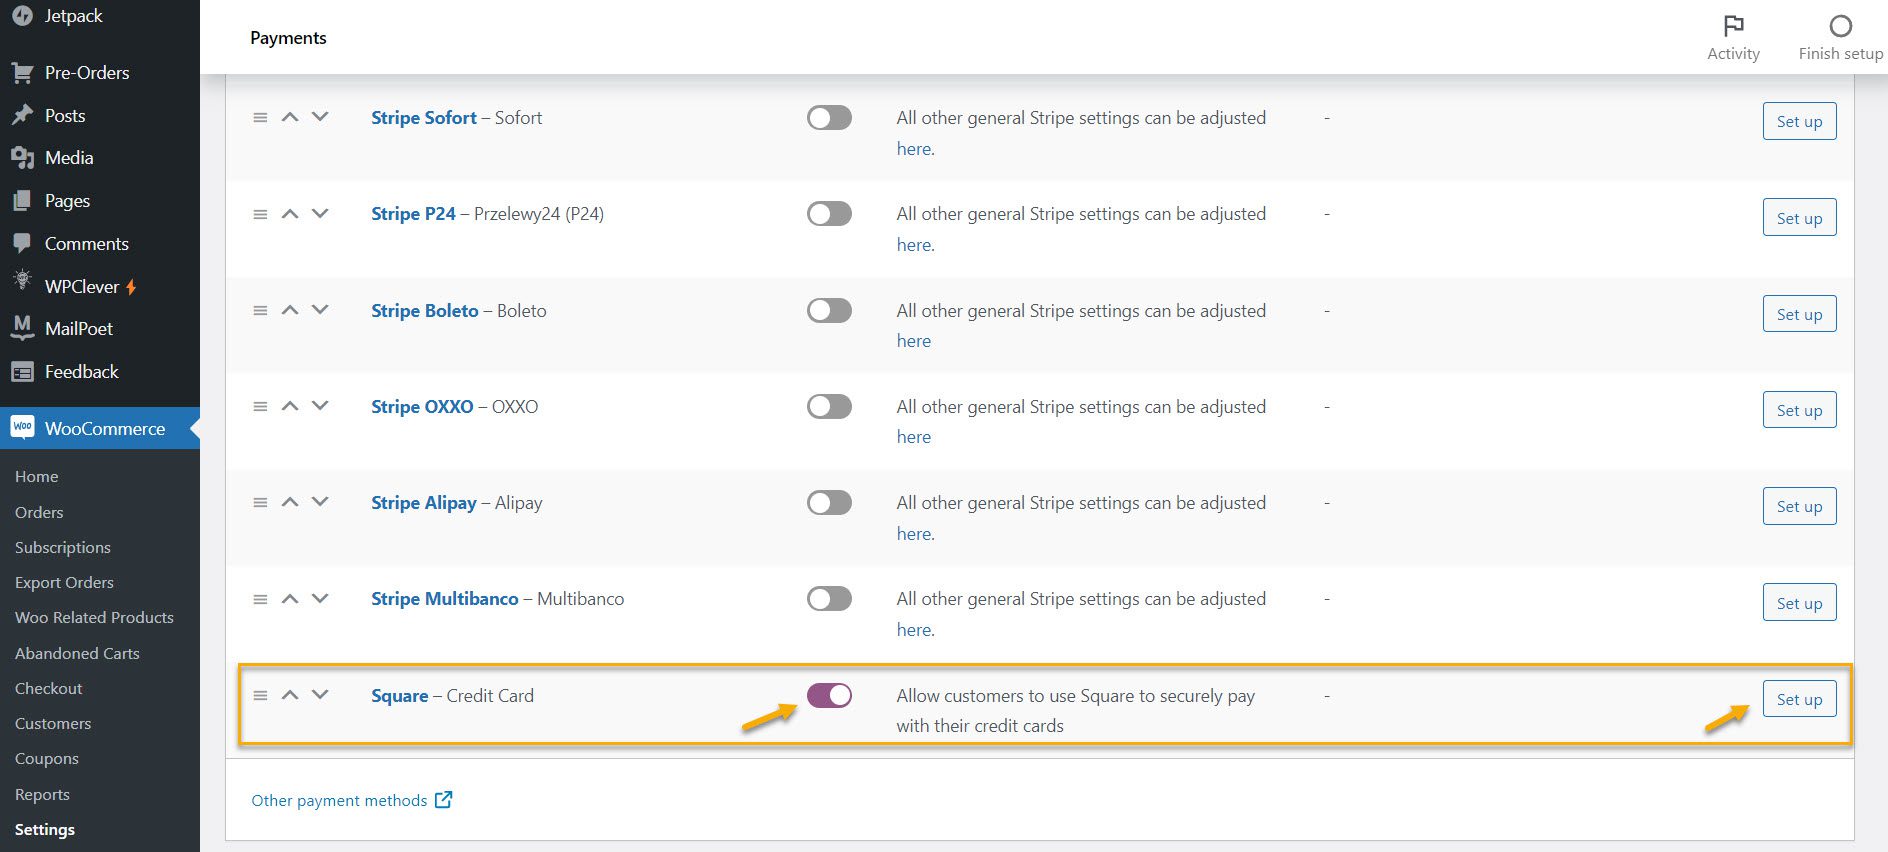Click the MailPoet M icon
Viewport: 1888px width, 852px height.
click(x=22, y=327)
